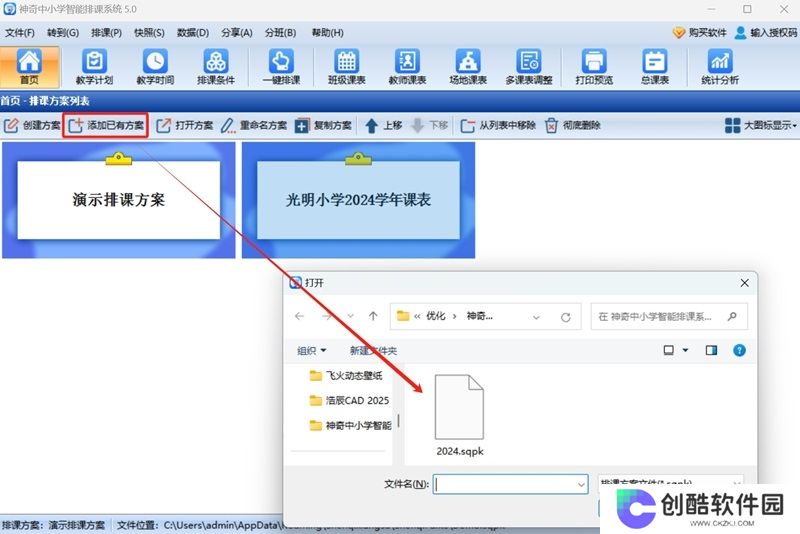Open 快照(S) menu
This screenshot has width=800, height=534.
pos(149,33)
